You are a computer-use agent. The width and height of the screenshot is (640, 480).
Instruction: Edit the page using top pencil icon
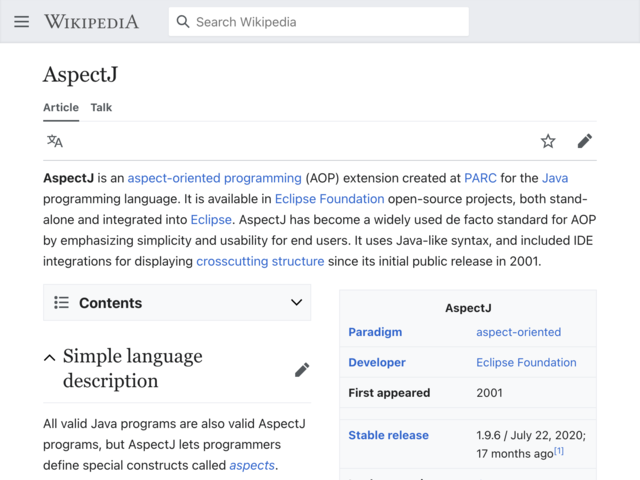pyautogui.click(x=584, y=141)
